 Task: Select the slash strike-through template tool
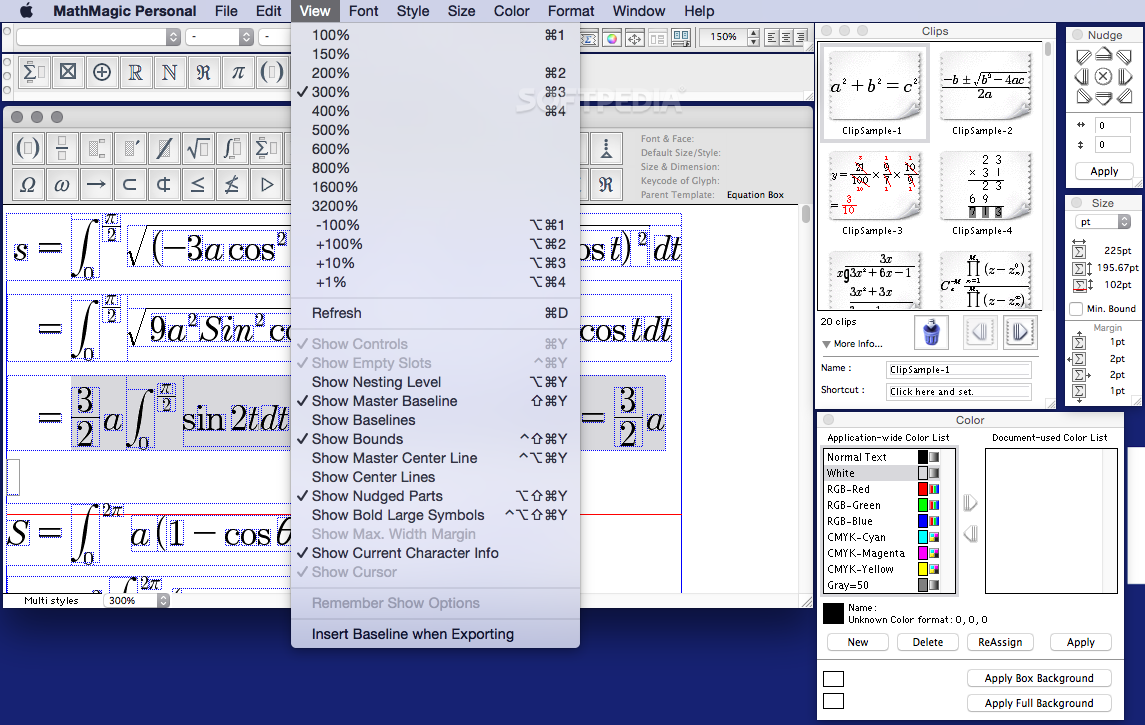164,148
